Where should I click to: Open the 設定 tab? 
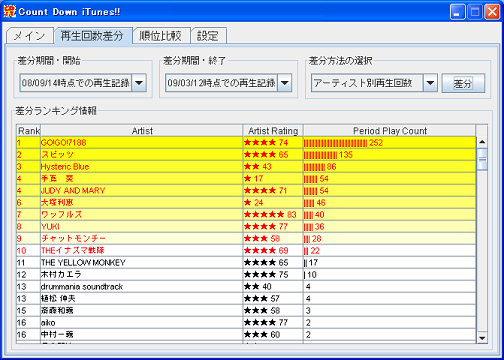(x=209, y=36)
